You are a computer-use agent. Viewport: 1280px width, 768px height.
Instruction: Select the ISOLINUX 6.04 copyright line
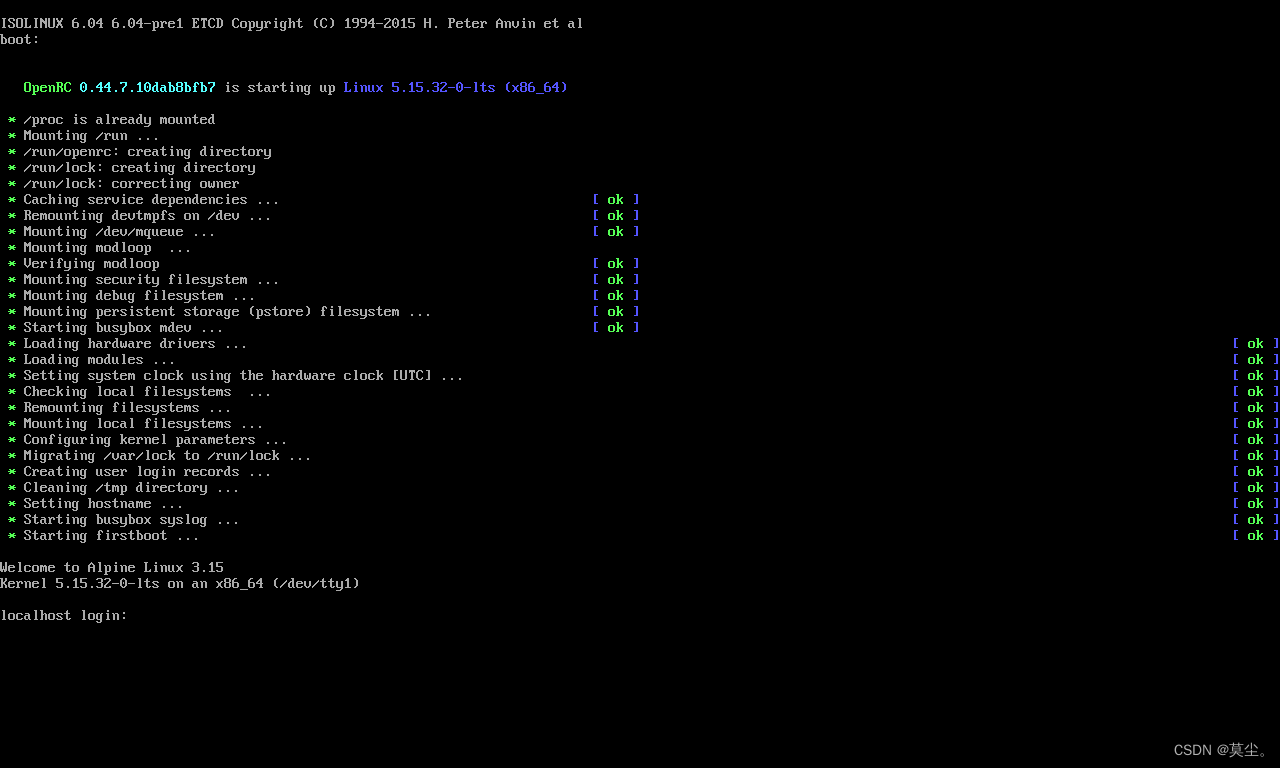292,23
